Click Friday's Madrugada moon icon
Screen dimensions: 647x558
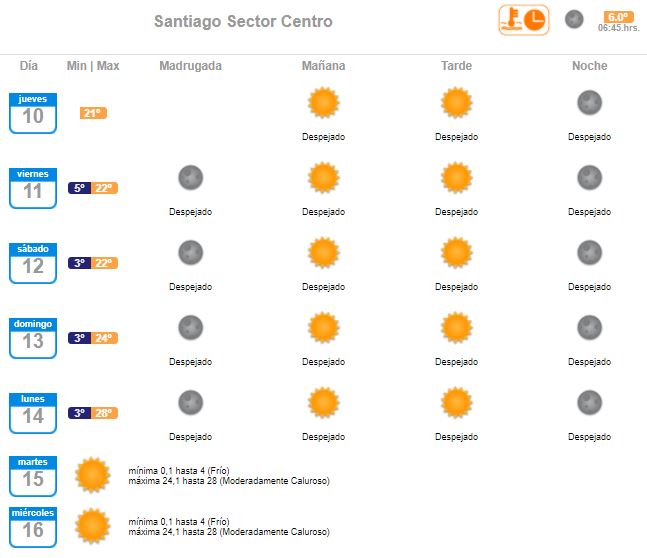[x=191, y=177]
